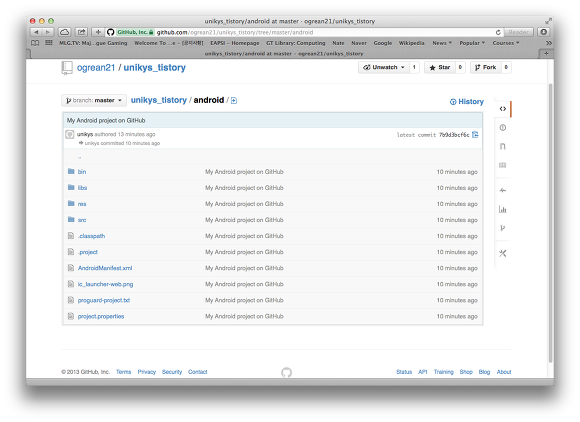The height and width of the screenshot is (422, 580).
Task: Open a new tab with plus button
Action: [x=546, y=54]
